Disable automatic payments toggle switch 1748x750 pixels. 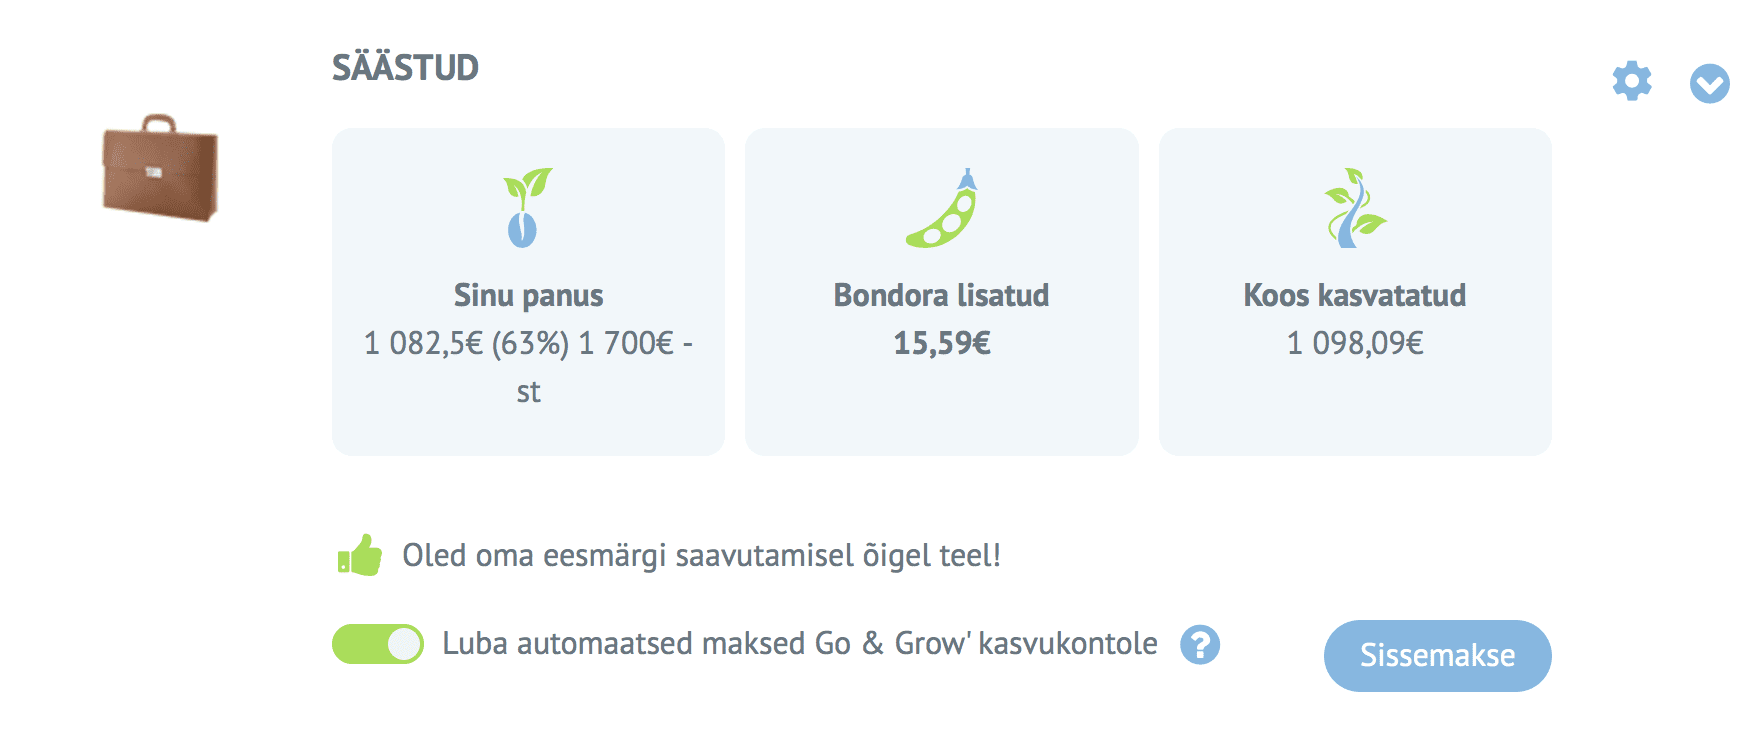[378, 644]
